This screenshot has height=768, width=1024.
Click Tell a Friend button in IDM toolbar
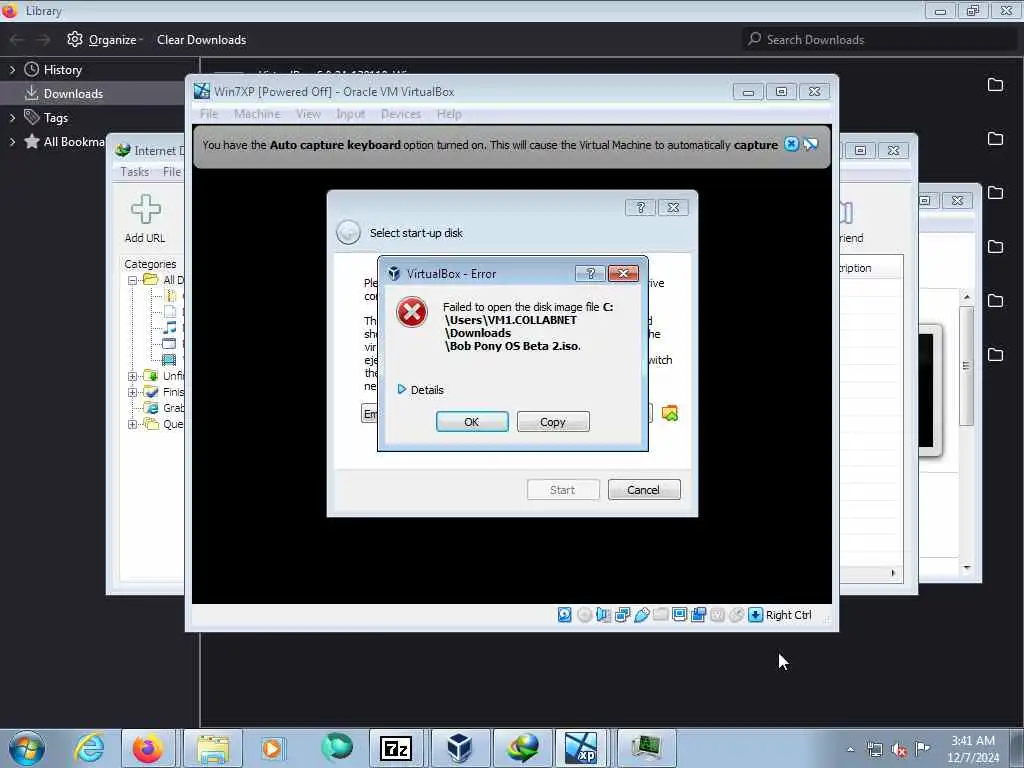(x=852, y=222)
